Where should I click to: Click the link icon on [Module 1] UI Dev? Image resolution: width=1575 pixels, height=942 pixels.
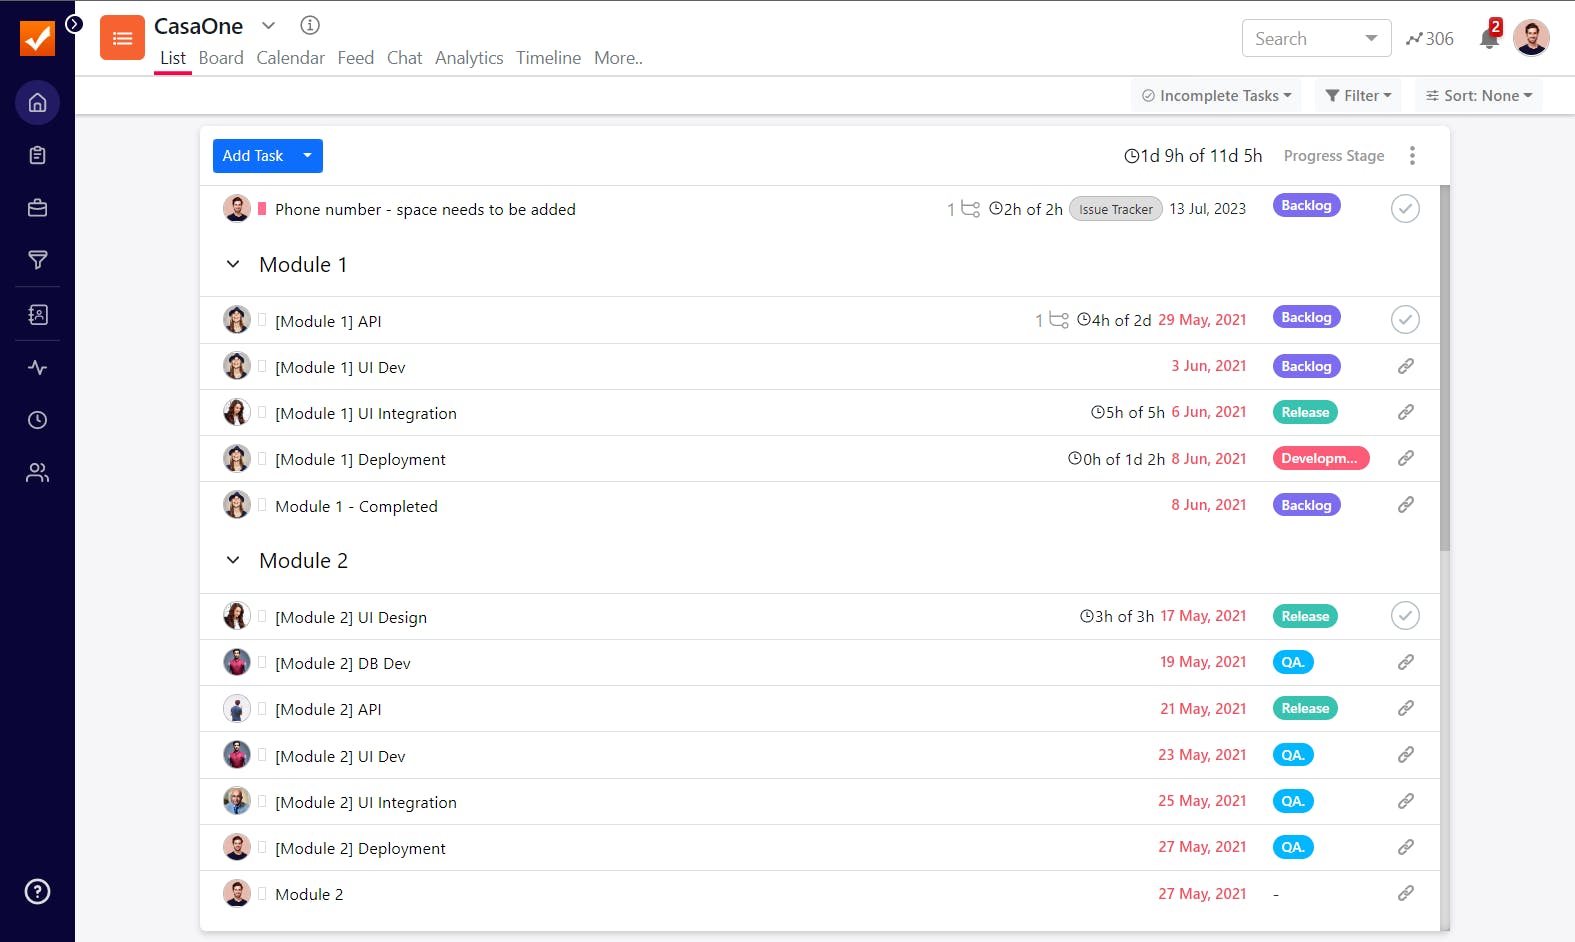click(1405, 366)
